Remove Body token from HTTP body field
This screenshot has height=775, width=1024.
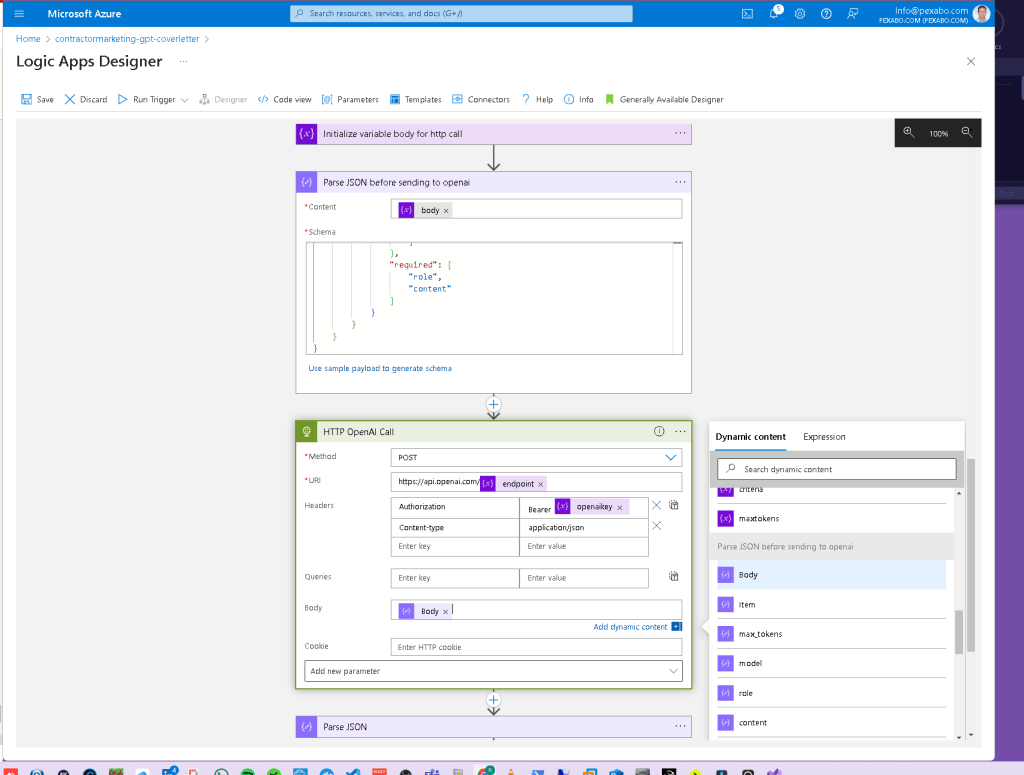click(445, 612)
